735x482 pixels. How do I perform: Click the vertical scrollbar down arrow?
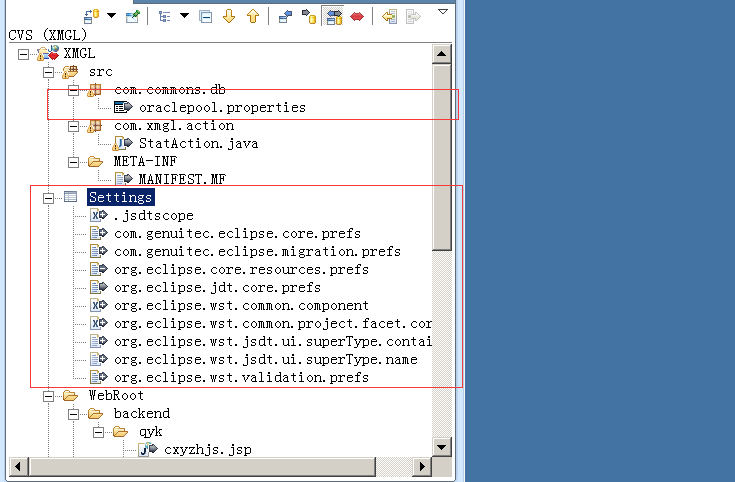[442, 447]
